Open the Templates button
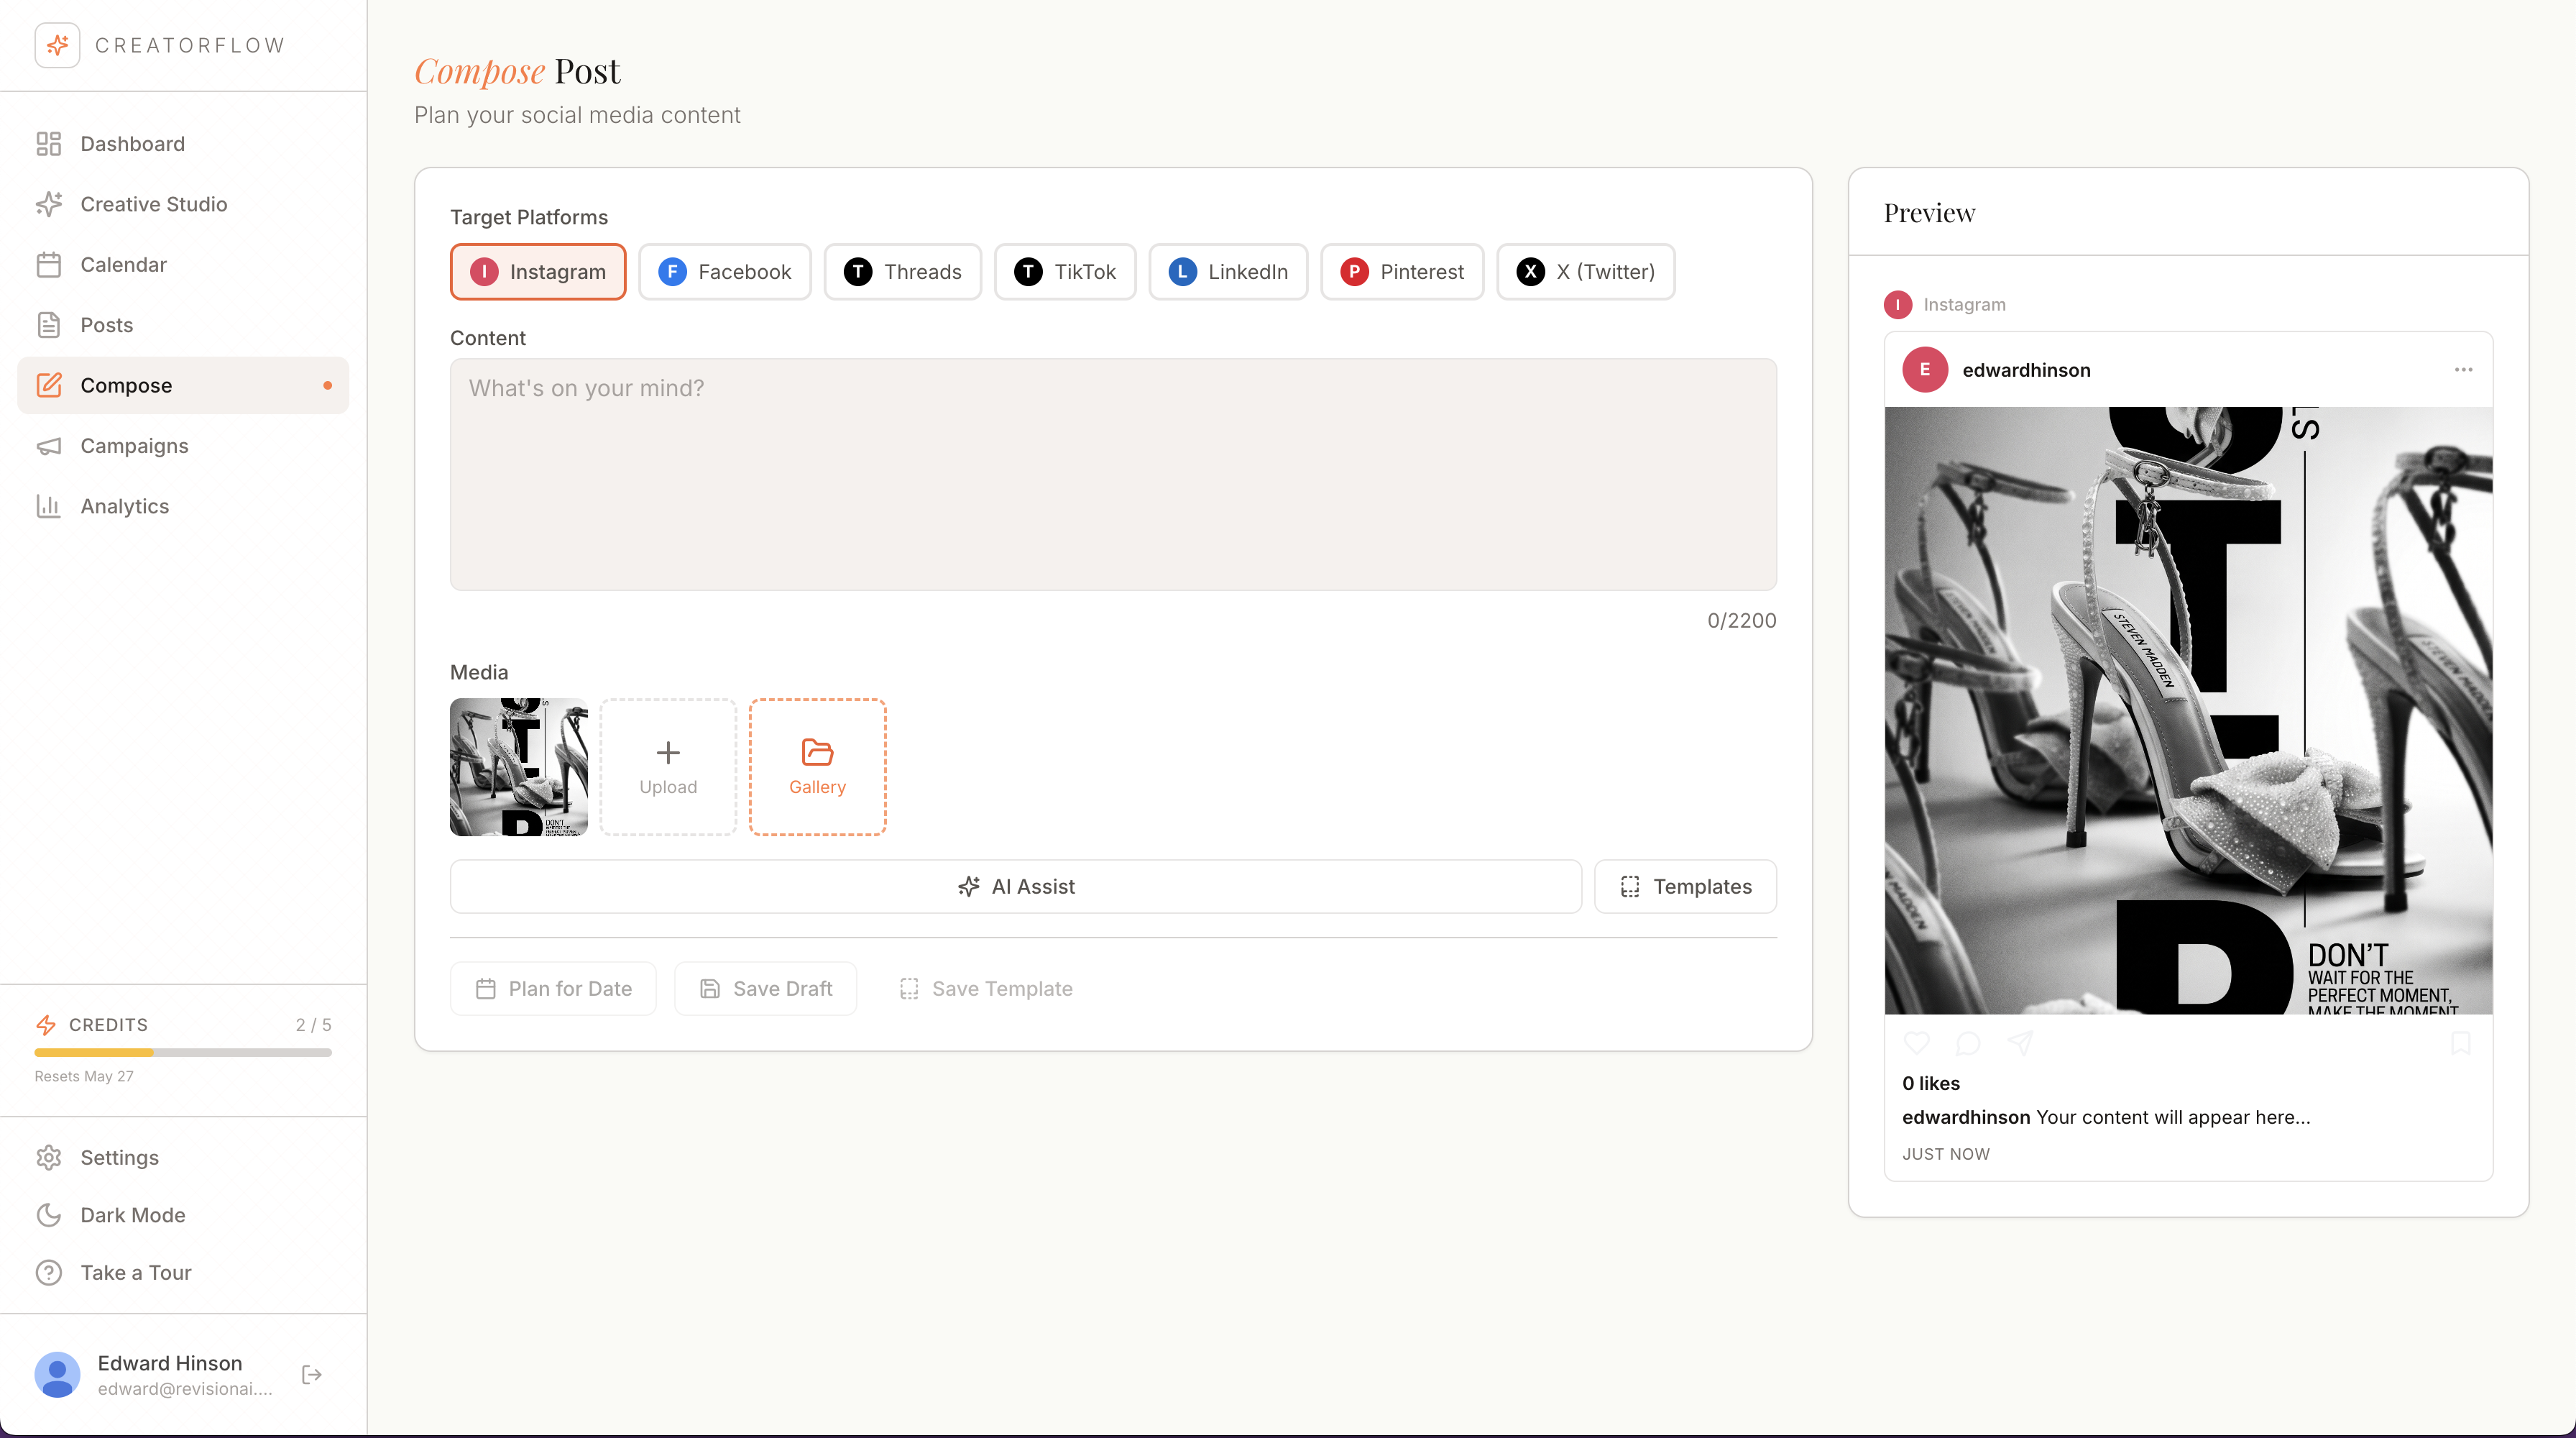Screen dimensions: 2576x1438 [x=1686, y=887]
